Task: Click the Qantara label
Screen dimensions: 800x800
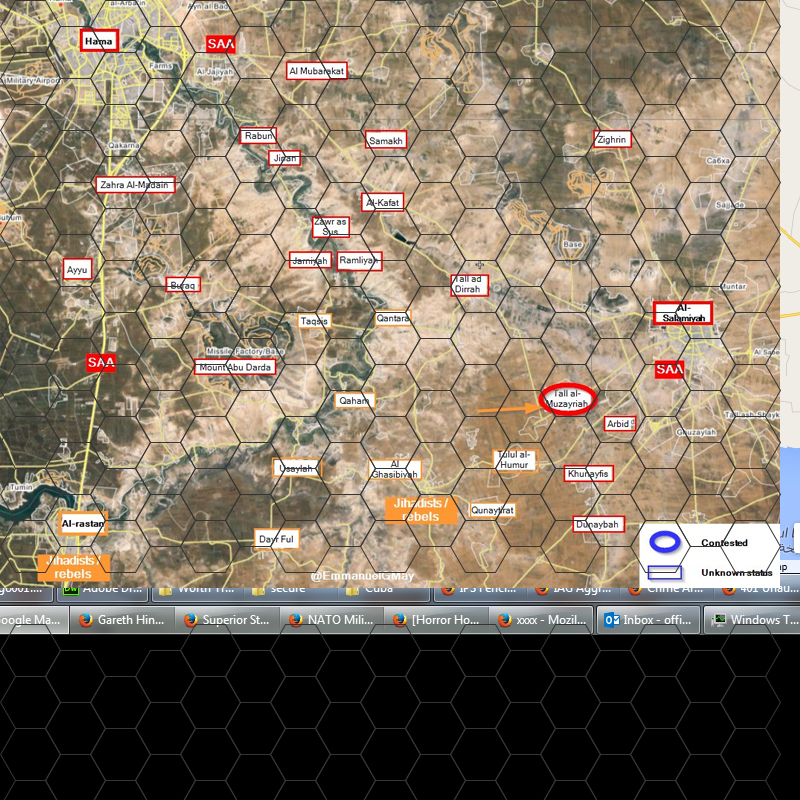Action: pyautogui.click(x=393, y=318)
